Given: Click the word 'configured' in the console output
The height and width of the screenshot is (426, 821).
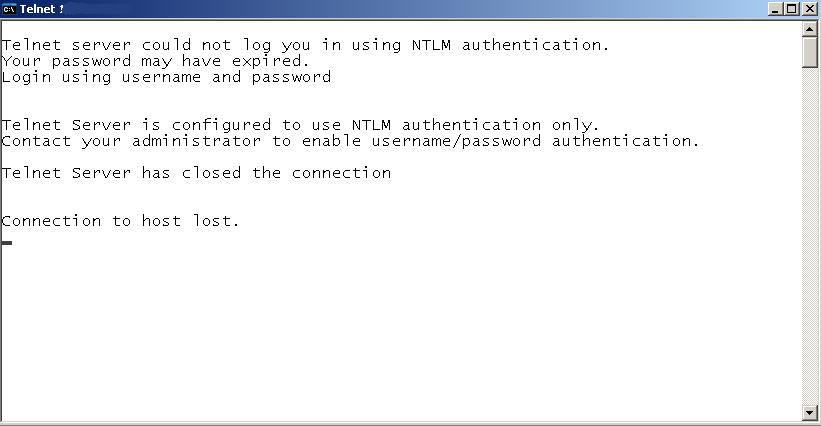Looking at the screenshot, I should 221,125.
